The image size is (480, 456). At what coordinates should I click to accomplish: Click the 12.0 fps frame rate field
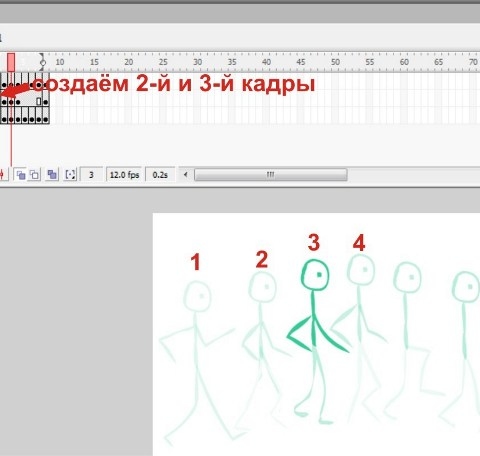pyautogui.click(x=124, y=175)
